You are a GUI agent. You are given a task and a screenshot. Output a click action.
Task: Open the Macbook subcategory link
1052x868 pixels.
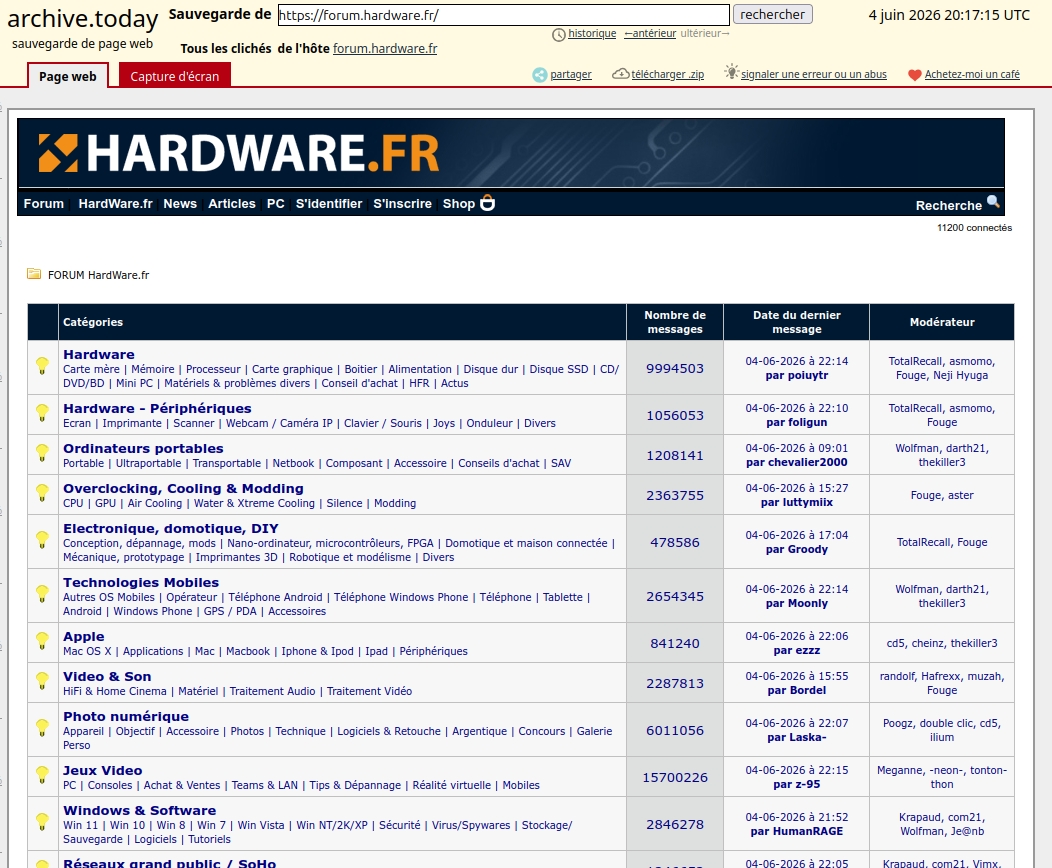pyautogui.click(x=248, y=651)
